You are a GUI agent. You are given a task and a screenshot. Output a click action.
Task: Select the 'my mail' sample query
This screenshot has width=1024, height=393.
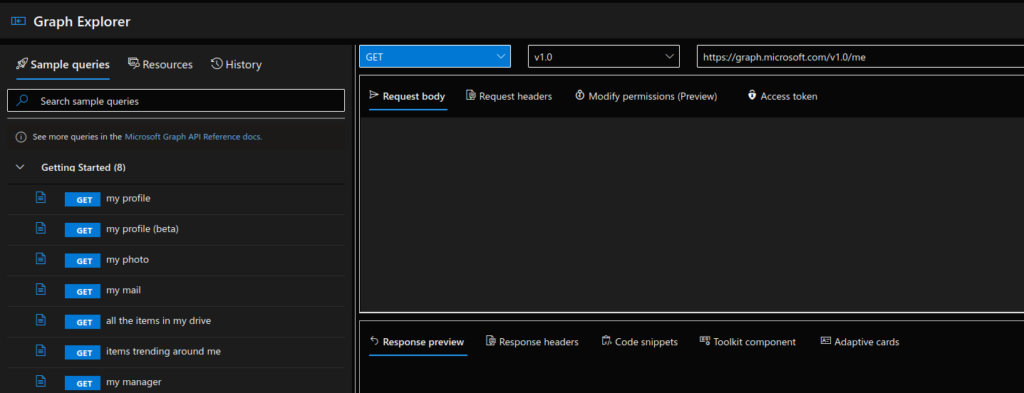coord(176,291)
